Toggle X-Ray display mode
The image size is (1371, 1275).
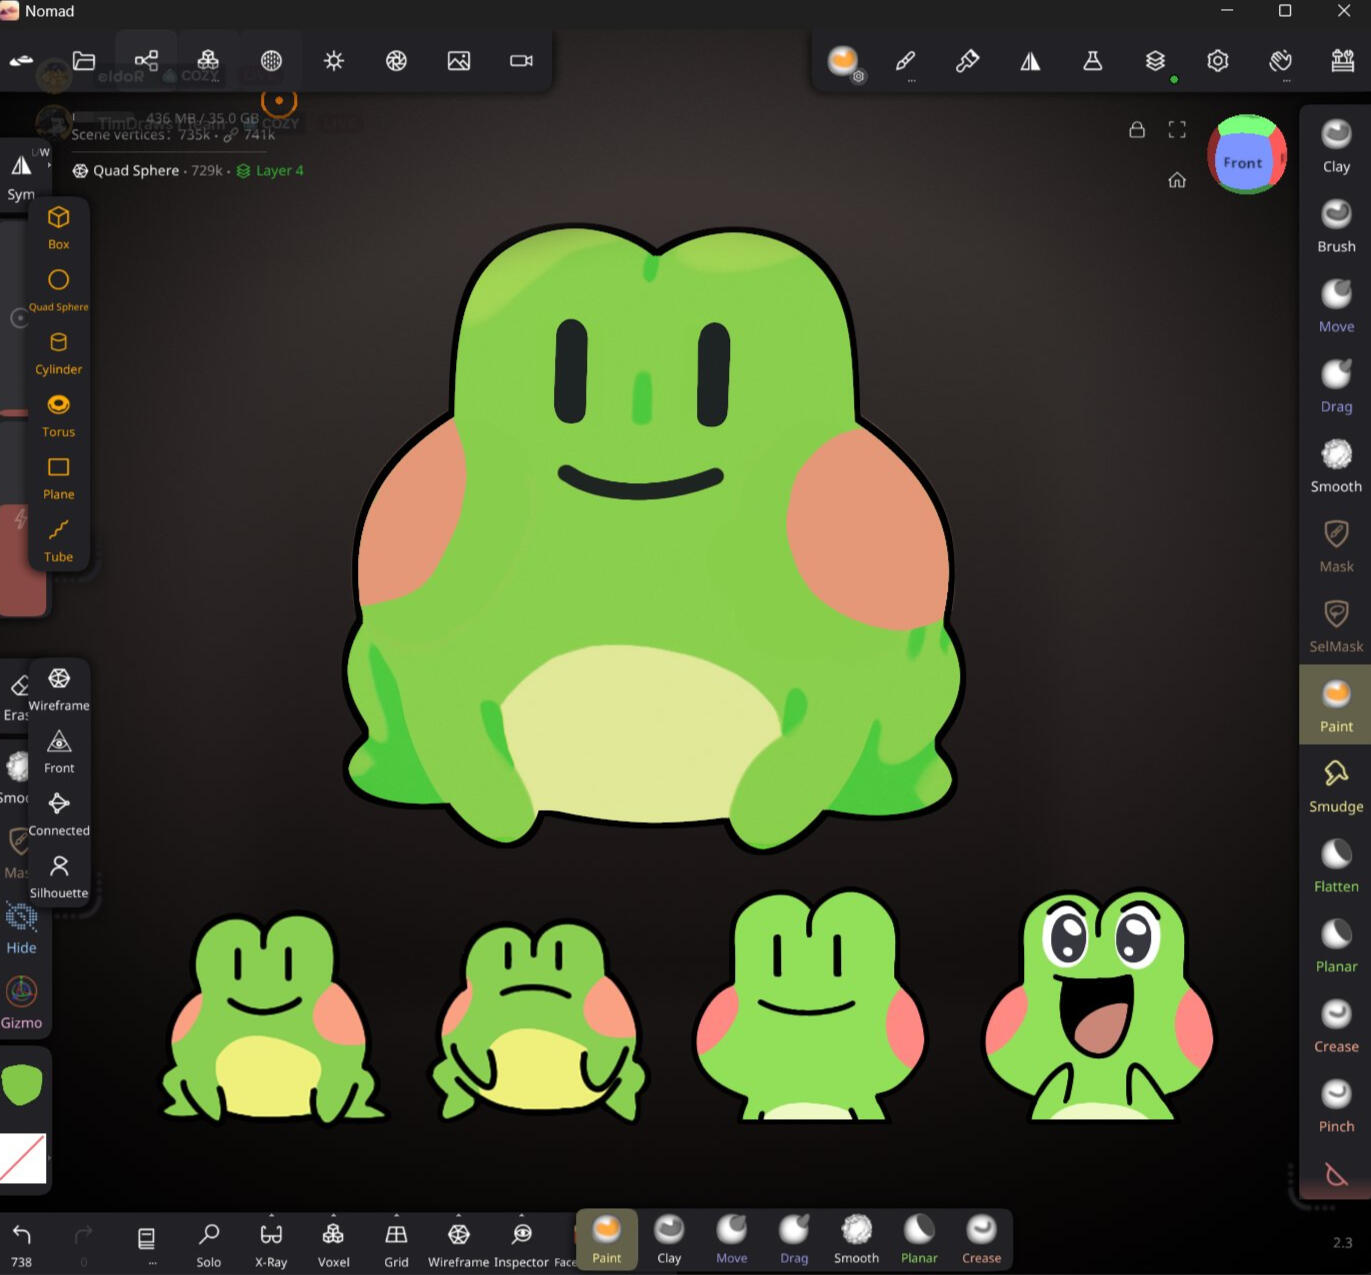coord(271,1243)
